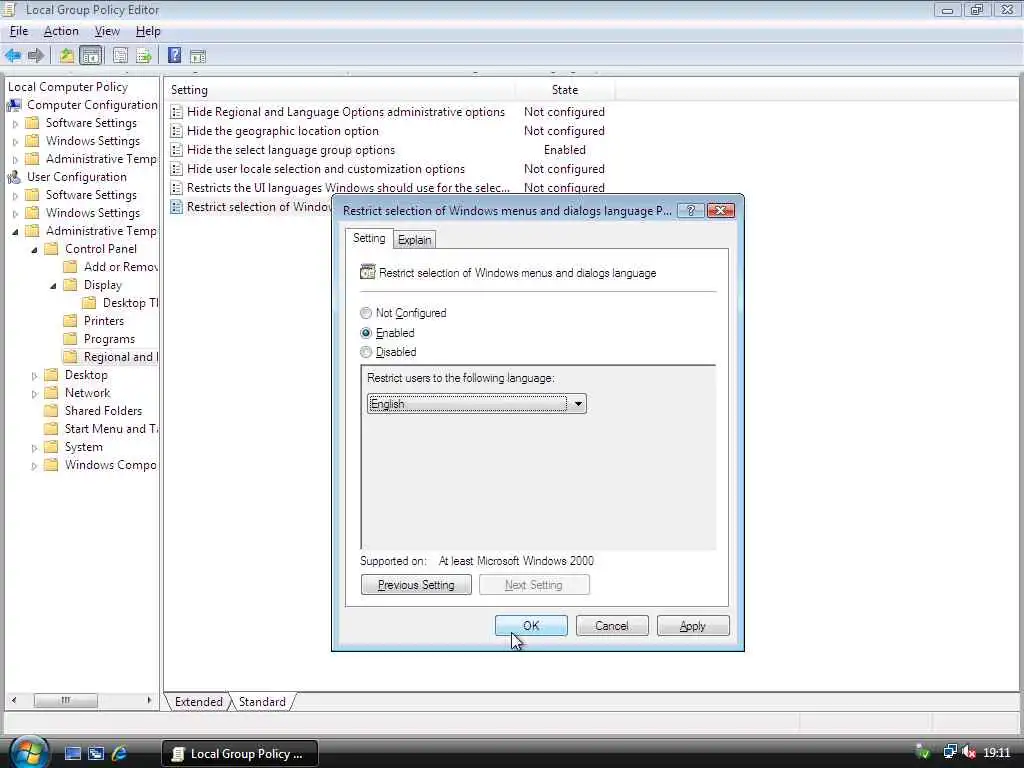Click the Forward arrow toolbar icon
Viewport: 1024px width, 768px height.
click(x=36, y=56)
